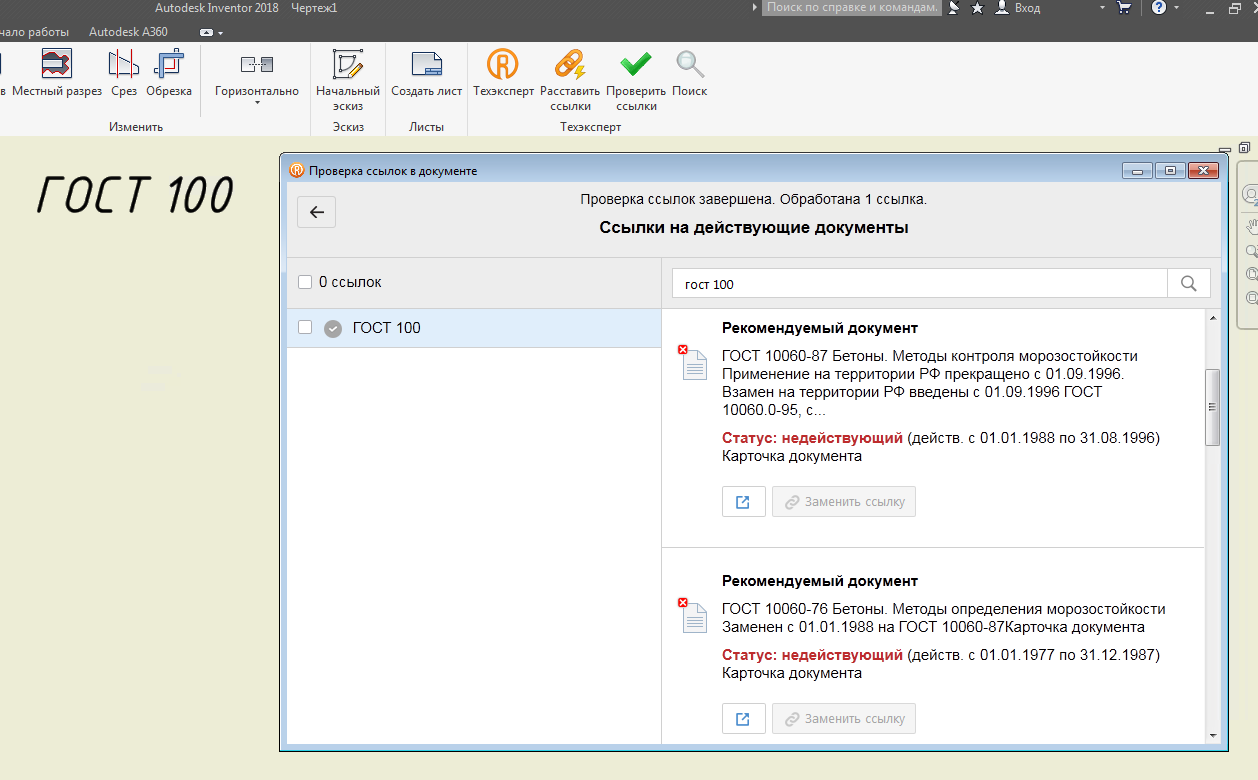Click the Техэксперт ribbon icon
Screen dimensions: 1258x780
[502, 66]
